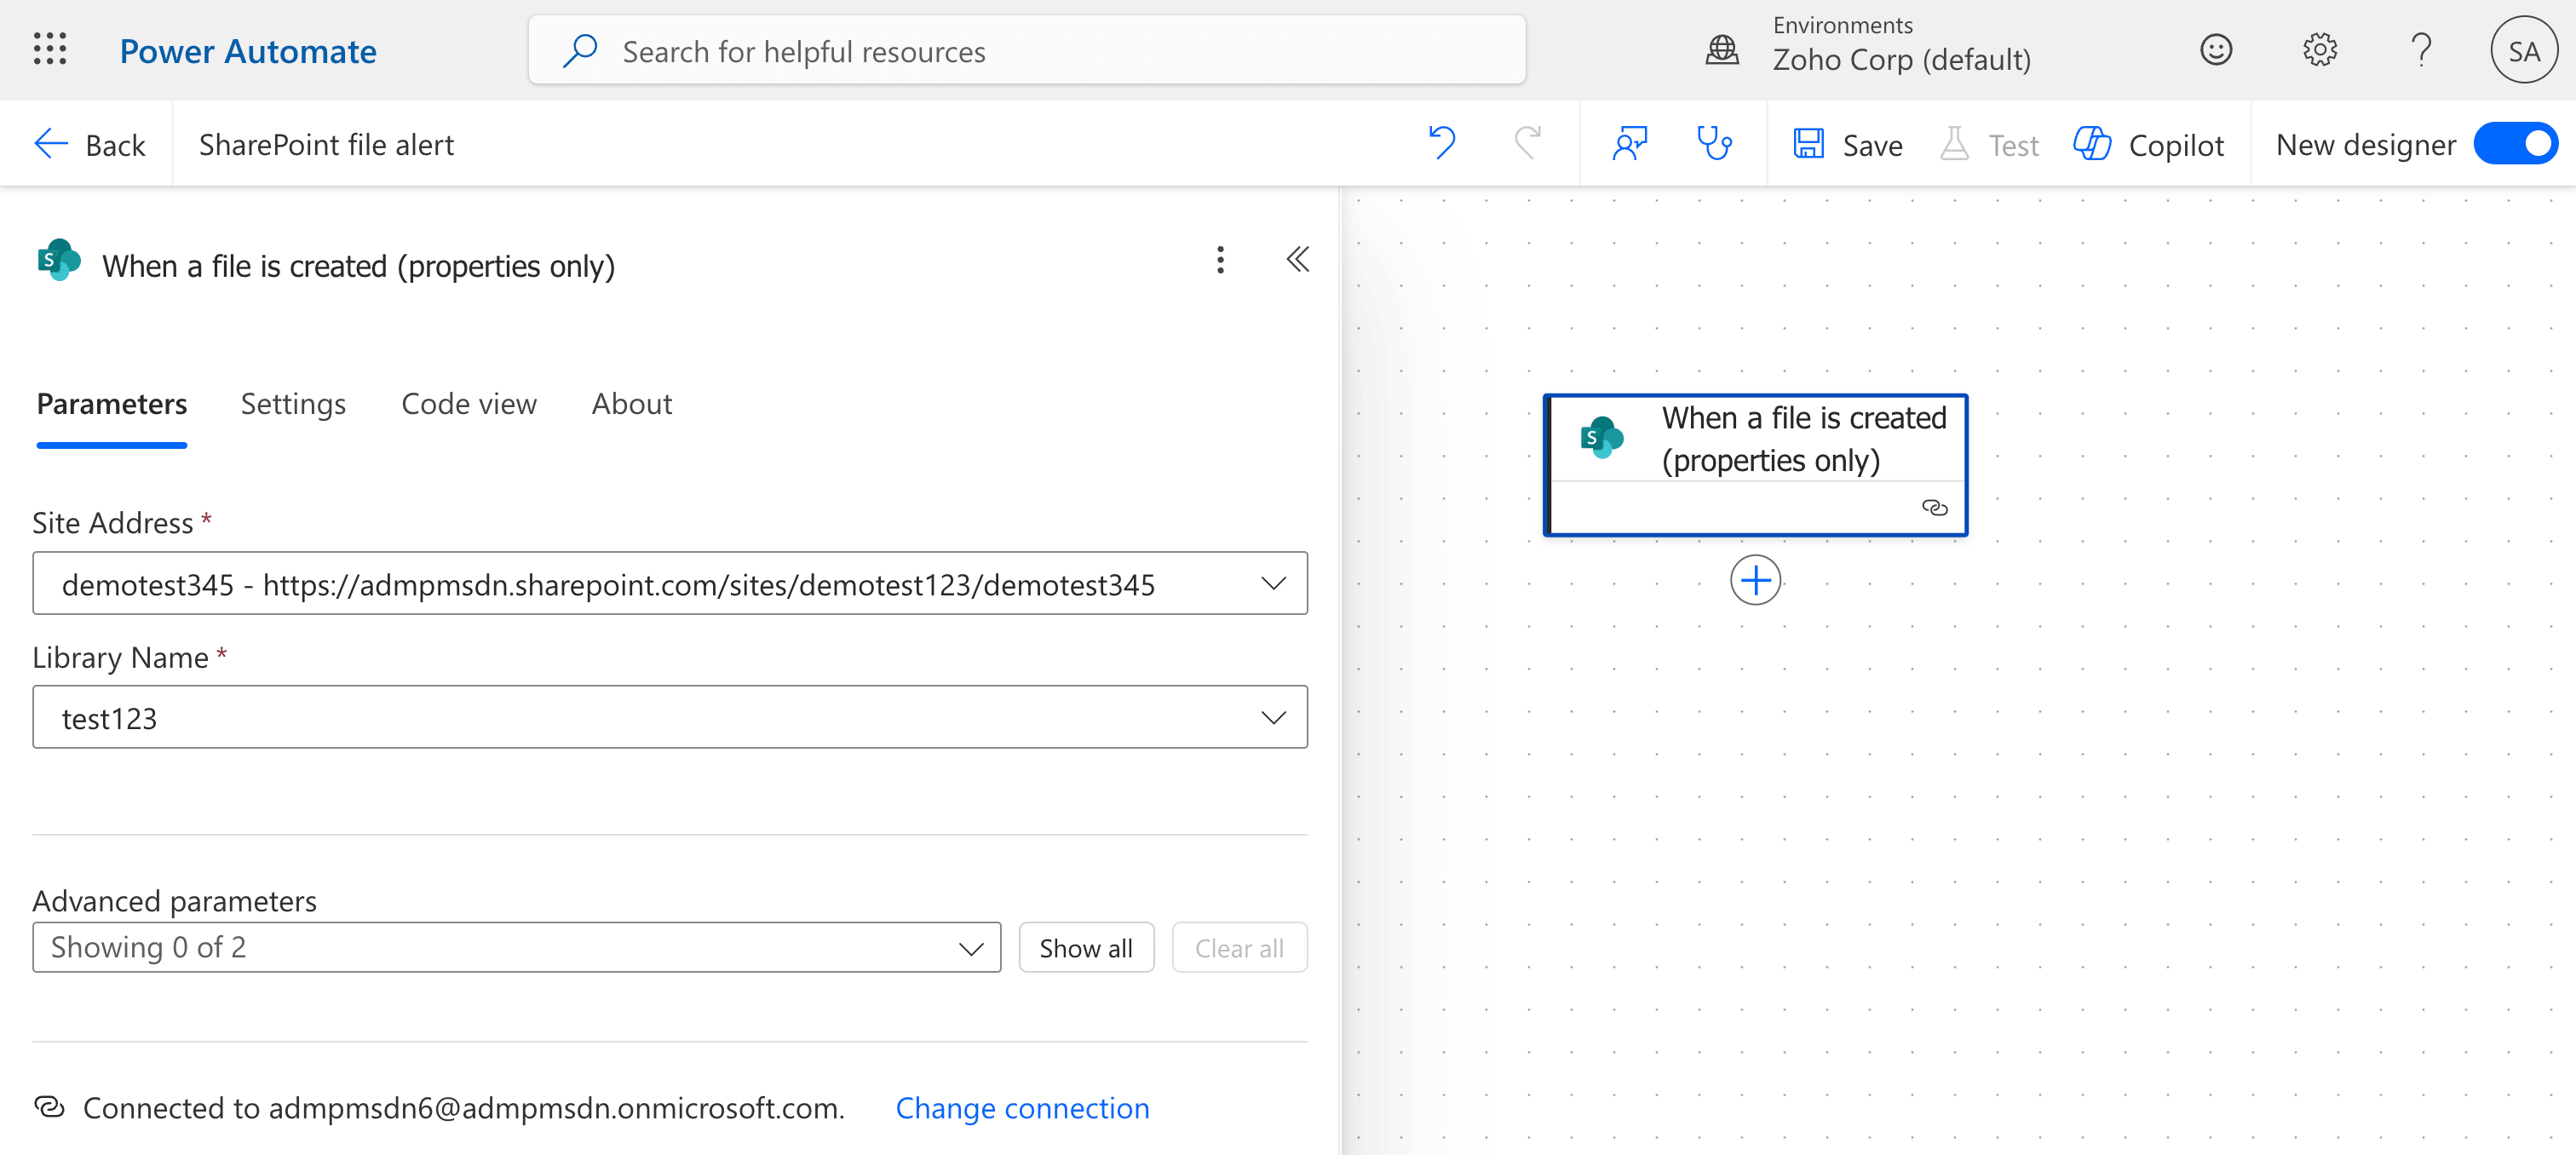The height and width of the screenshot is (1155, 2576).
Task: Collapse the trigger configuration pane
Action: pyautogui.click(x=1297, y=260)
